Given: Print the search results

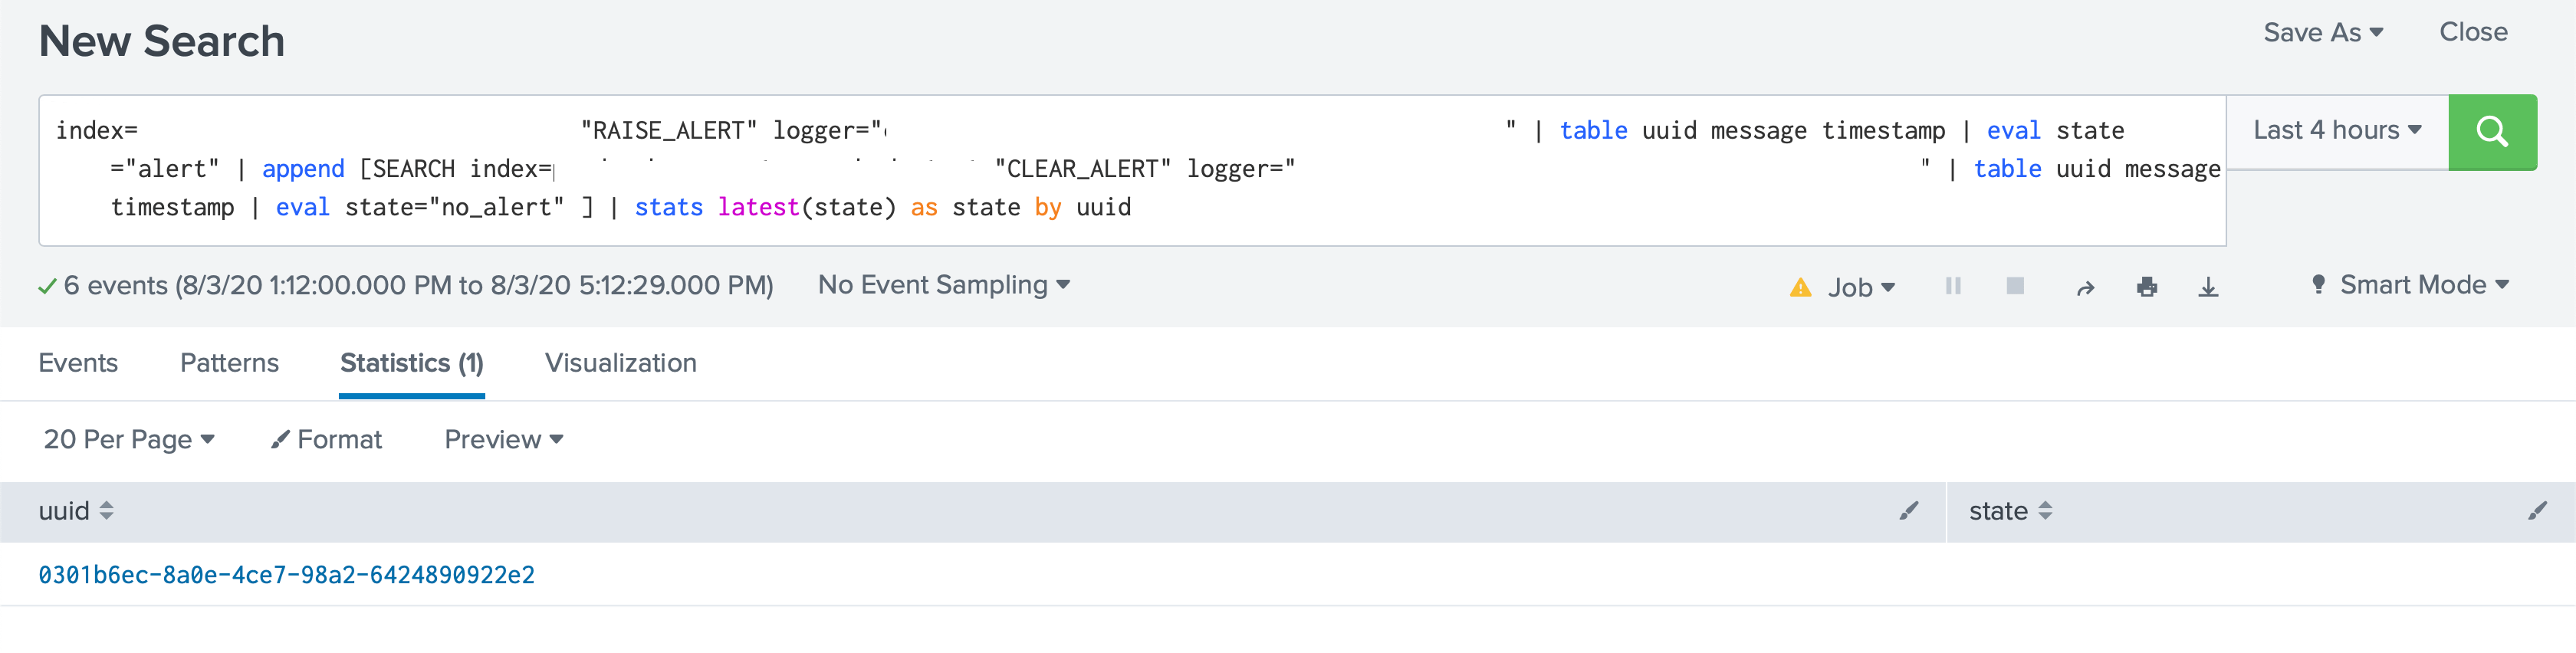Looking at the screenshot, I should pyautogui.click(x=2147, y=286).
